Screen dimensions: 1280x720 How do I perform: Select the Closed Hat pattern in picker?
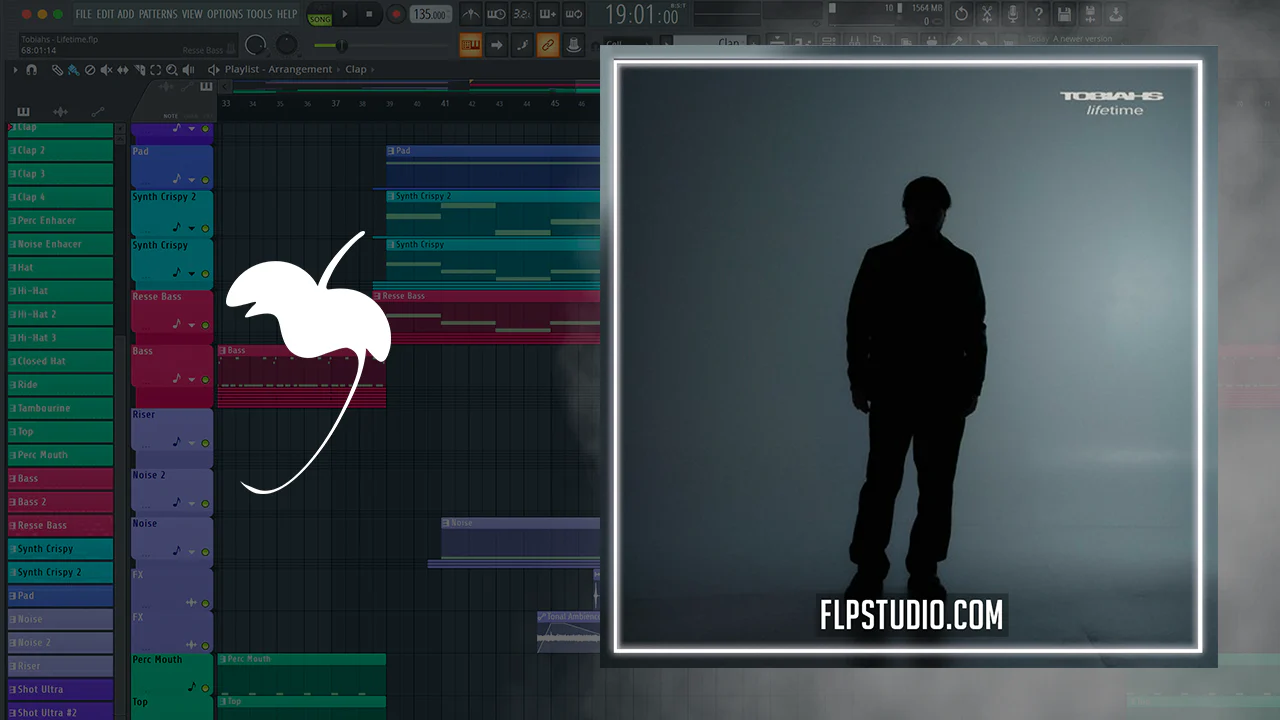coord(60,361)
